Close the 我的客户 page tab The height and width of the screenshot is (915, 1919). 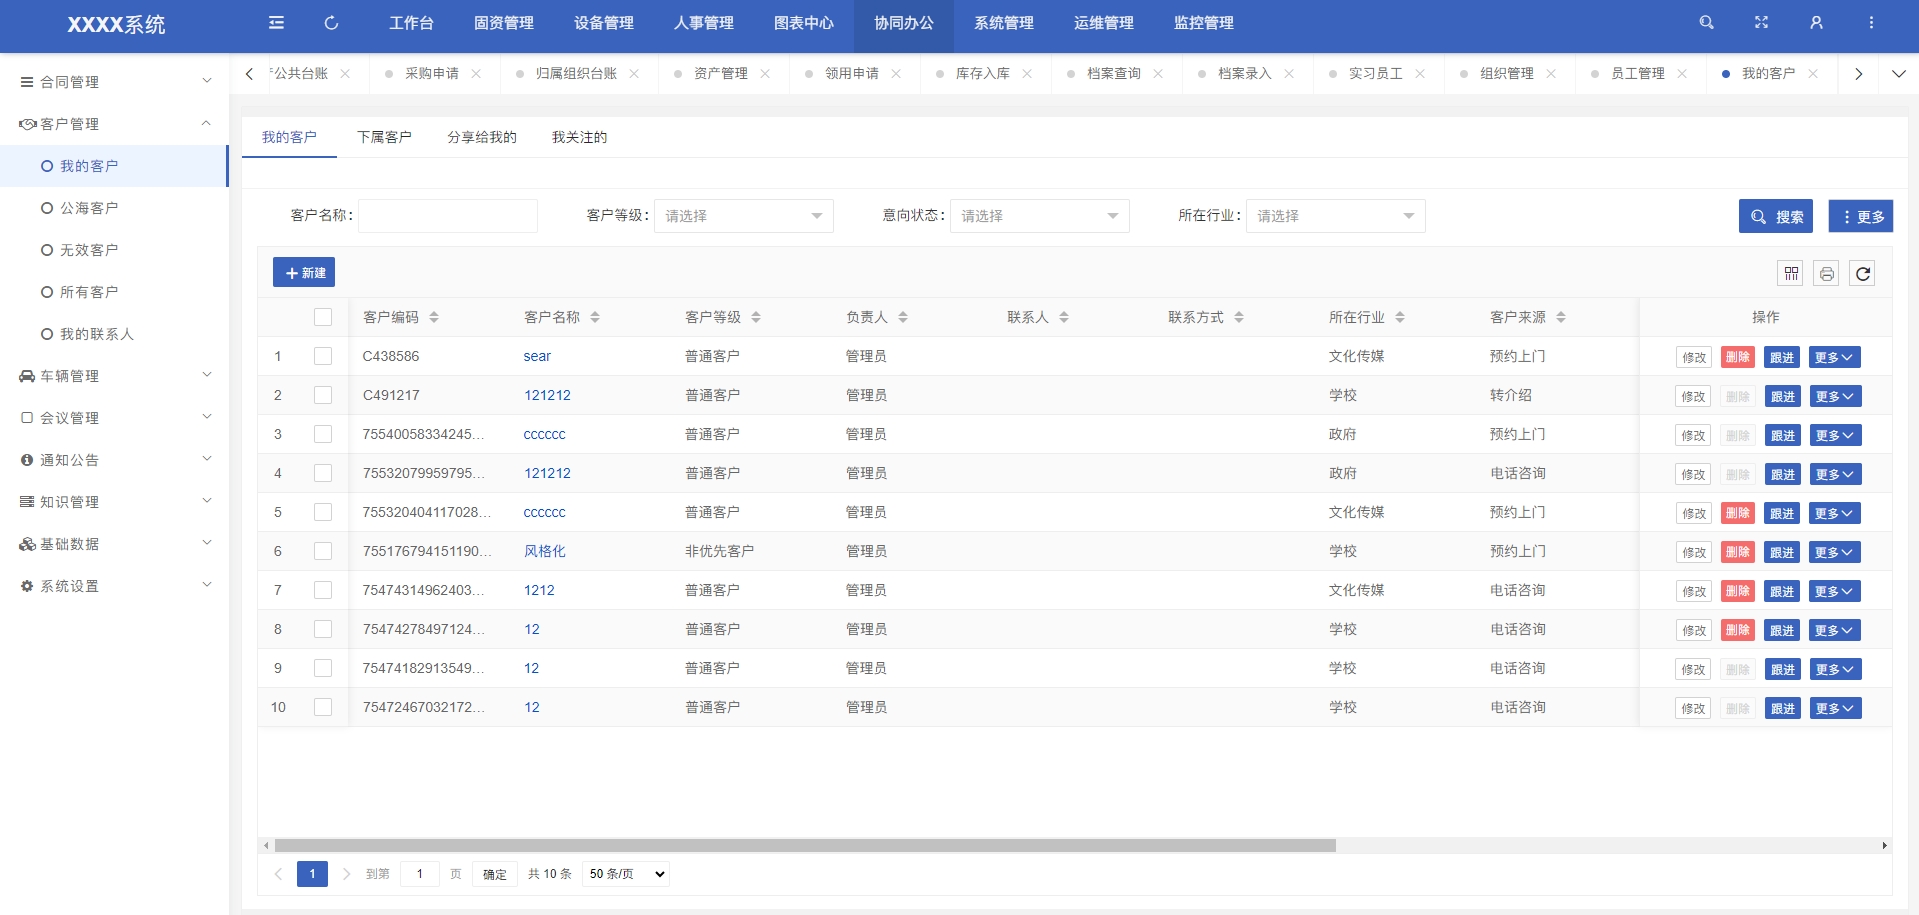click(1813, 74)
